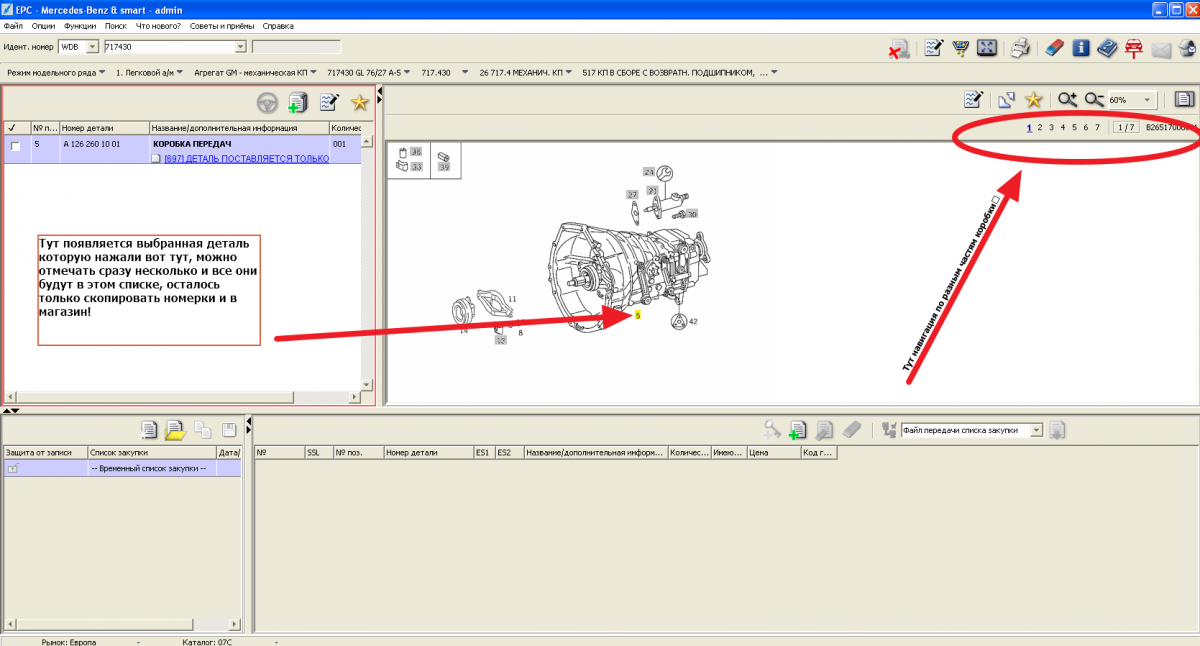
Task: Click the full-screen view icon in top toolbar
Action: pyautogui.click(x=986, y=48)
